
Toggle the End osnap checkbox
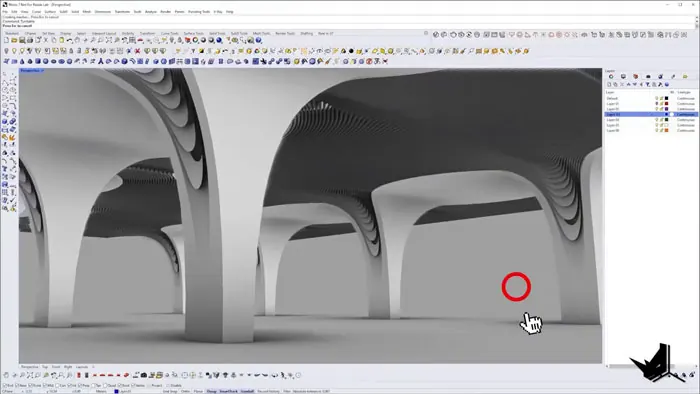click(x=4, y=386)
